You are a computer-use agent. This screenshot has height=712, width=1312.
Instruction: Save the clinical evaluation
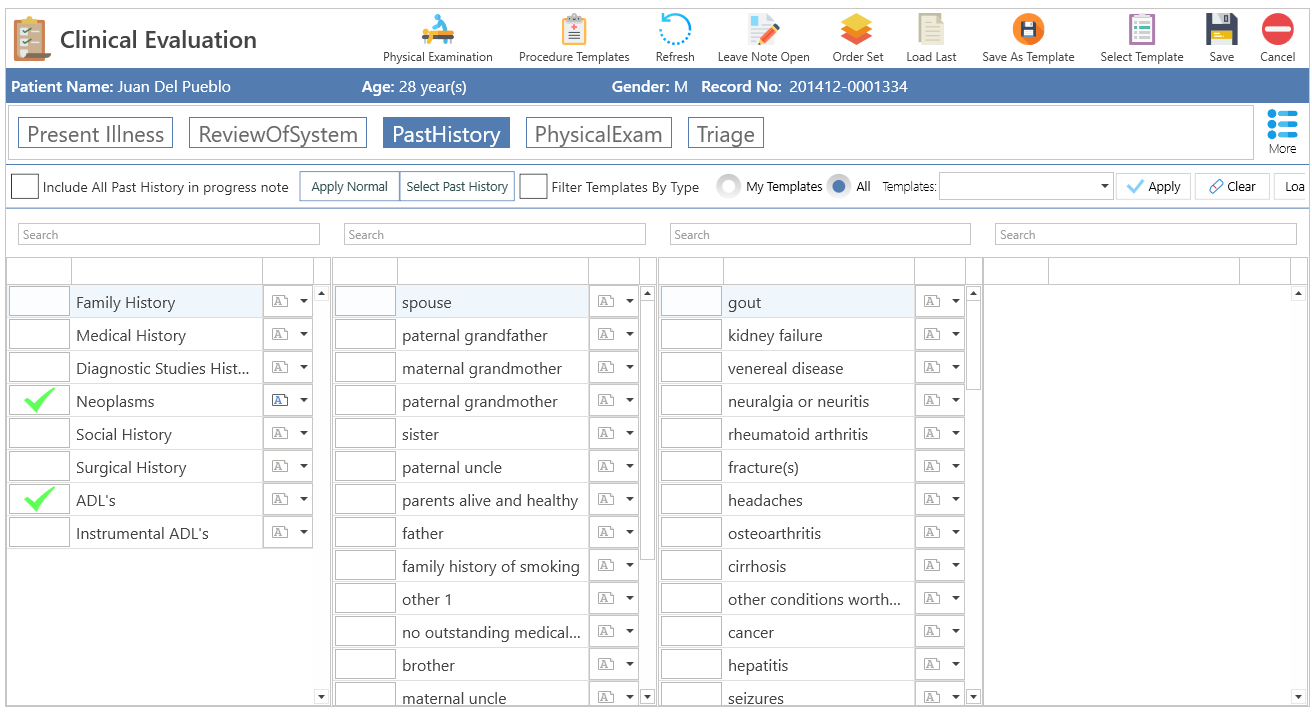[1221, 30]
